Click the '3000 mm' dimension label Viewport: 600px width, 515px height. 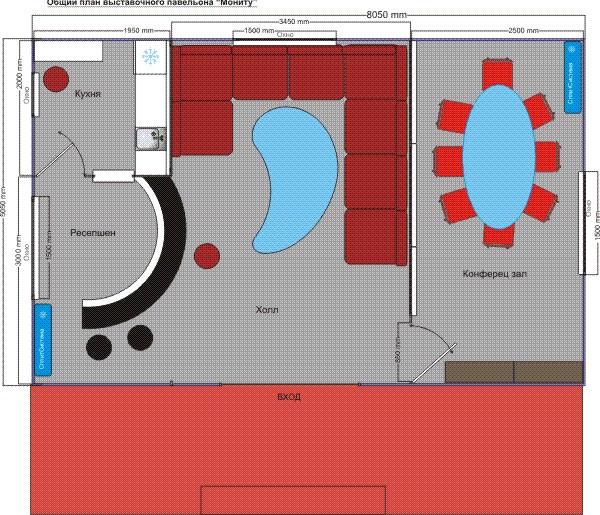18,252
